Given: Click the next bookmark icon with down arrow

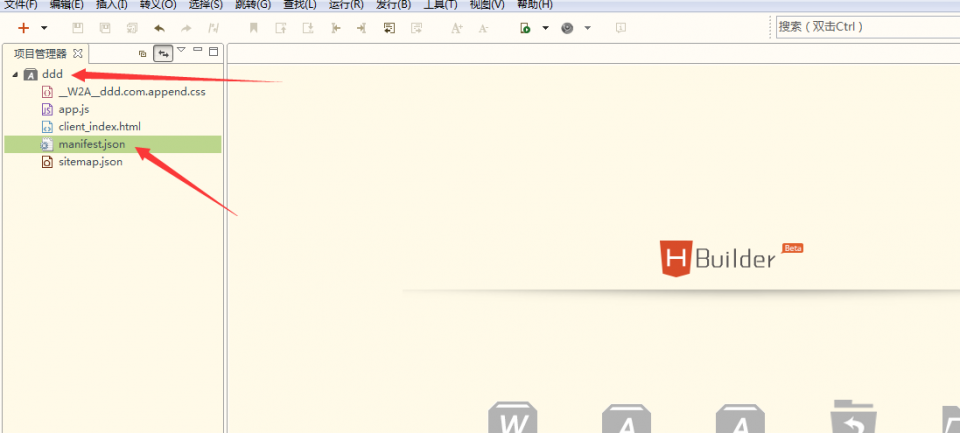Looking at the screenshot, I should point(308,28).
